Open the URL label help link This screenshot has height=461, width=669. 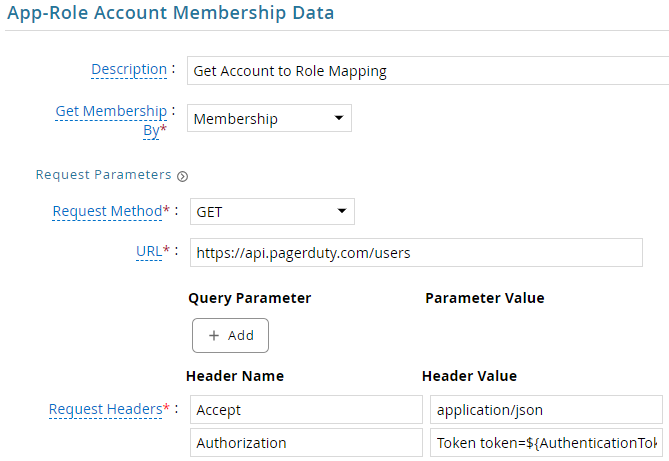coord(149,251)
